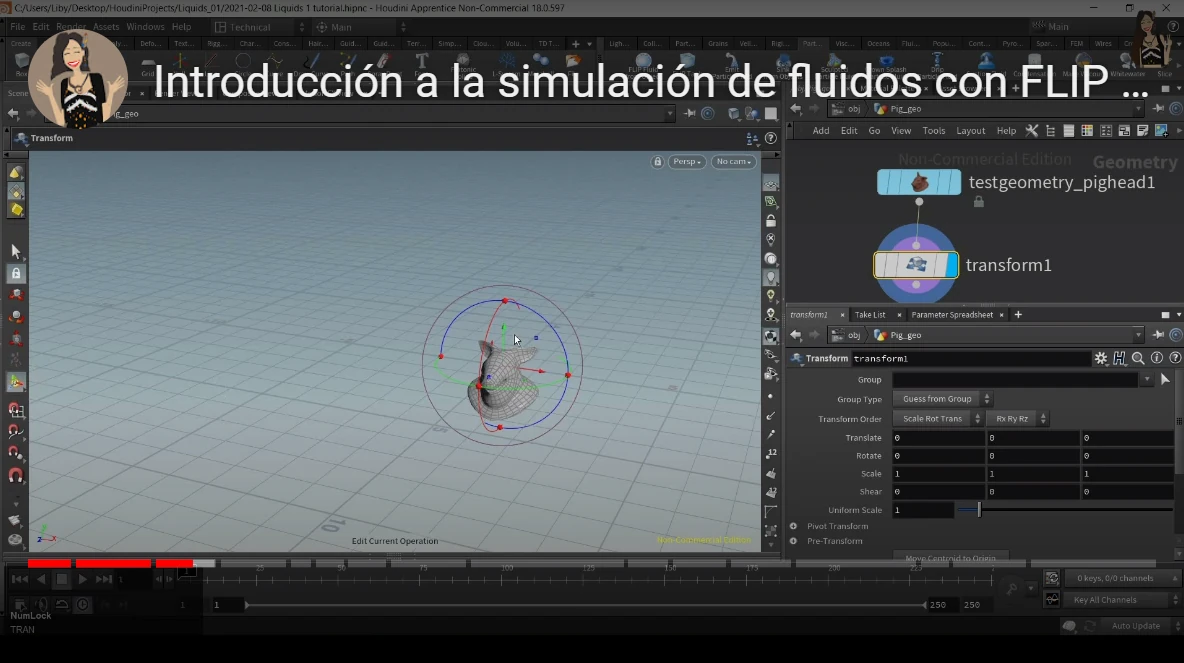The image size is (1184, 663).
Task: Open the Layout menu in network editor
Action: [x=970, y=131]
